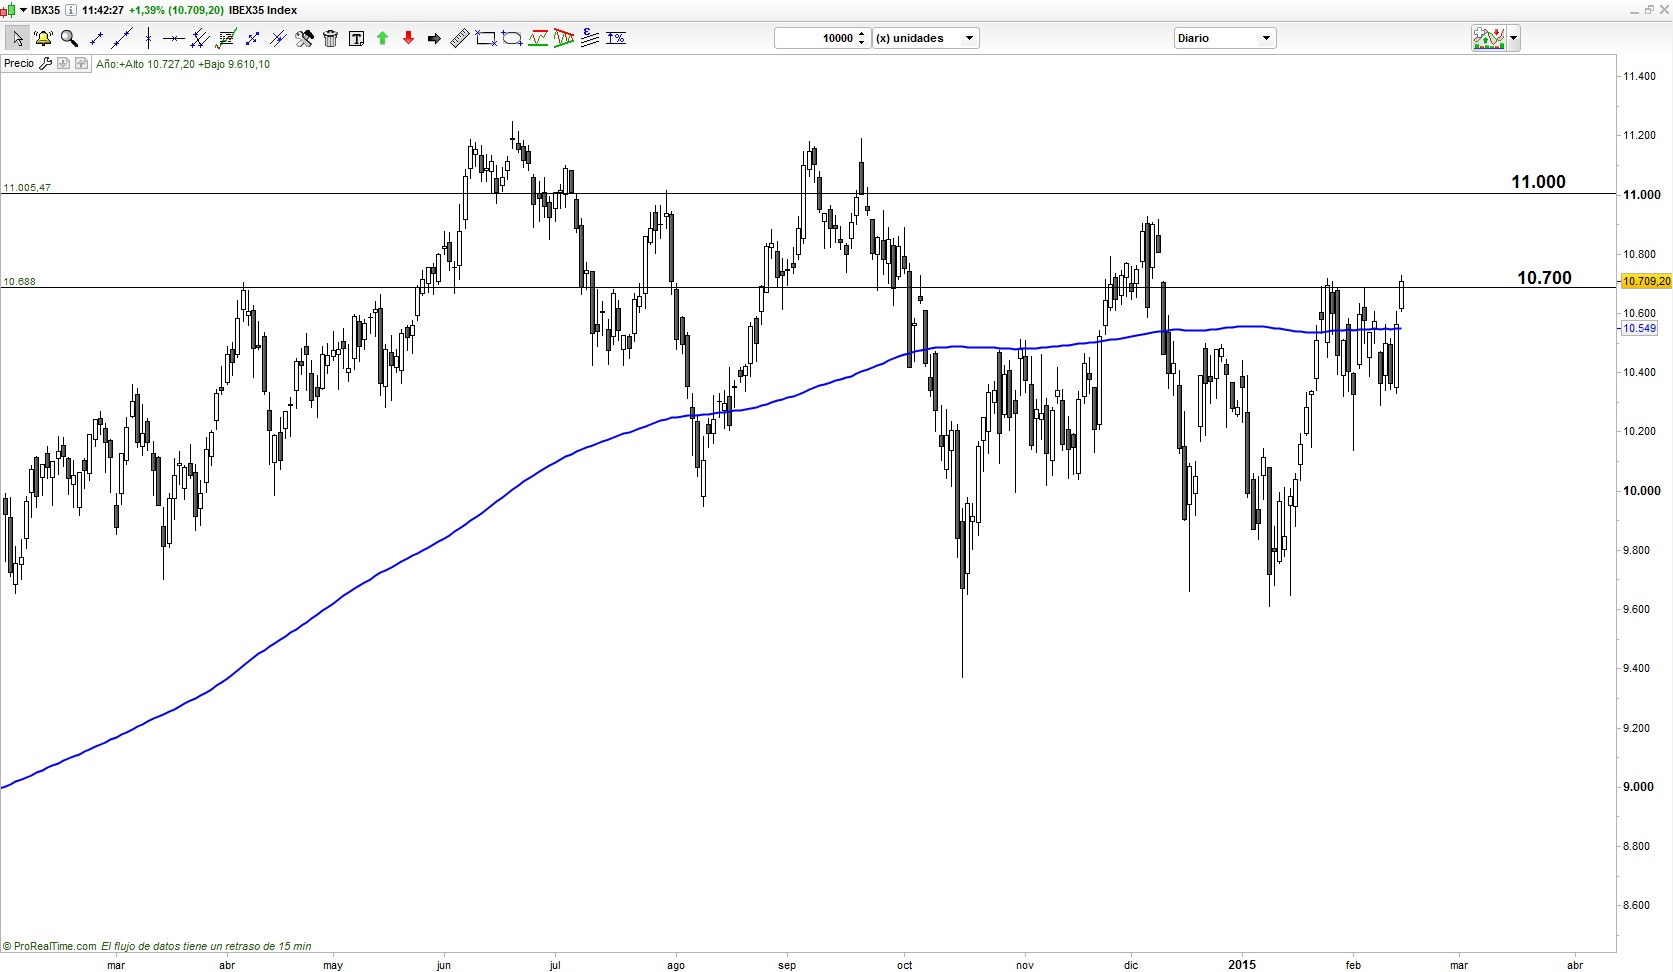Open the hammer and wrench settings tool
Image resolution: width=1673 pixels, height=972 pixels.
[304, 38]
